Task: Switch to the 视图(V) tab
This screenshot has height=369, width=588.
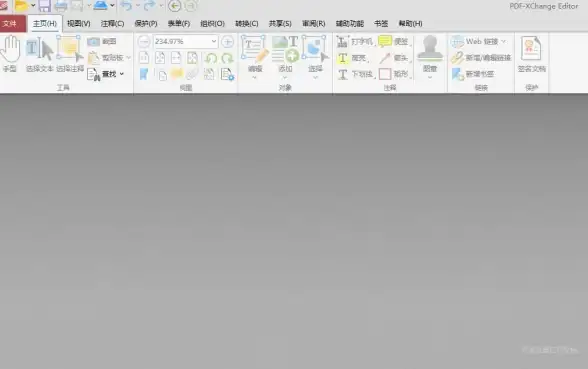Action: point(79,24)
